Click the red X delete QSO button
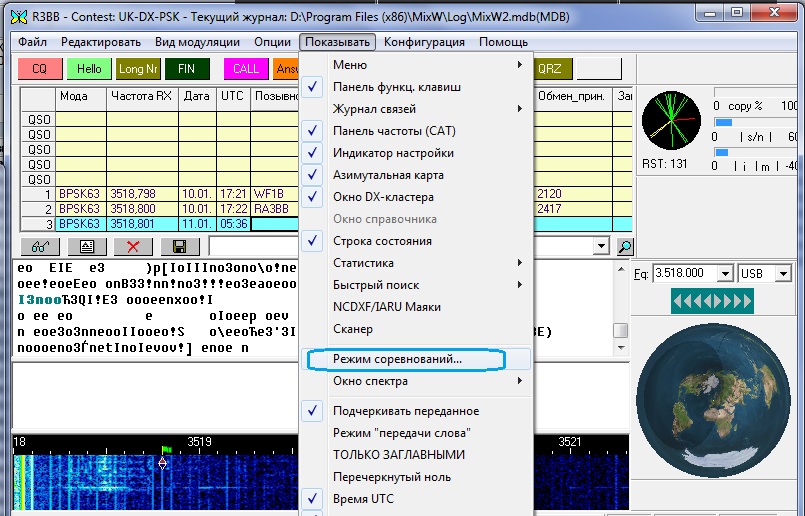The width and height of the screenshot is (805, 516). pos(132,246)
